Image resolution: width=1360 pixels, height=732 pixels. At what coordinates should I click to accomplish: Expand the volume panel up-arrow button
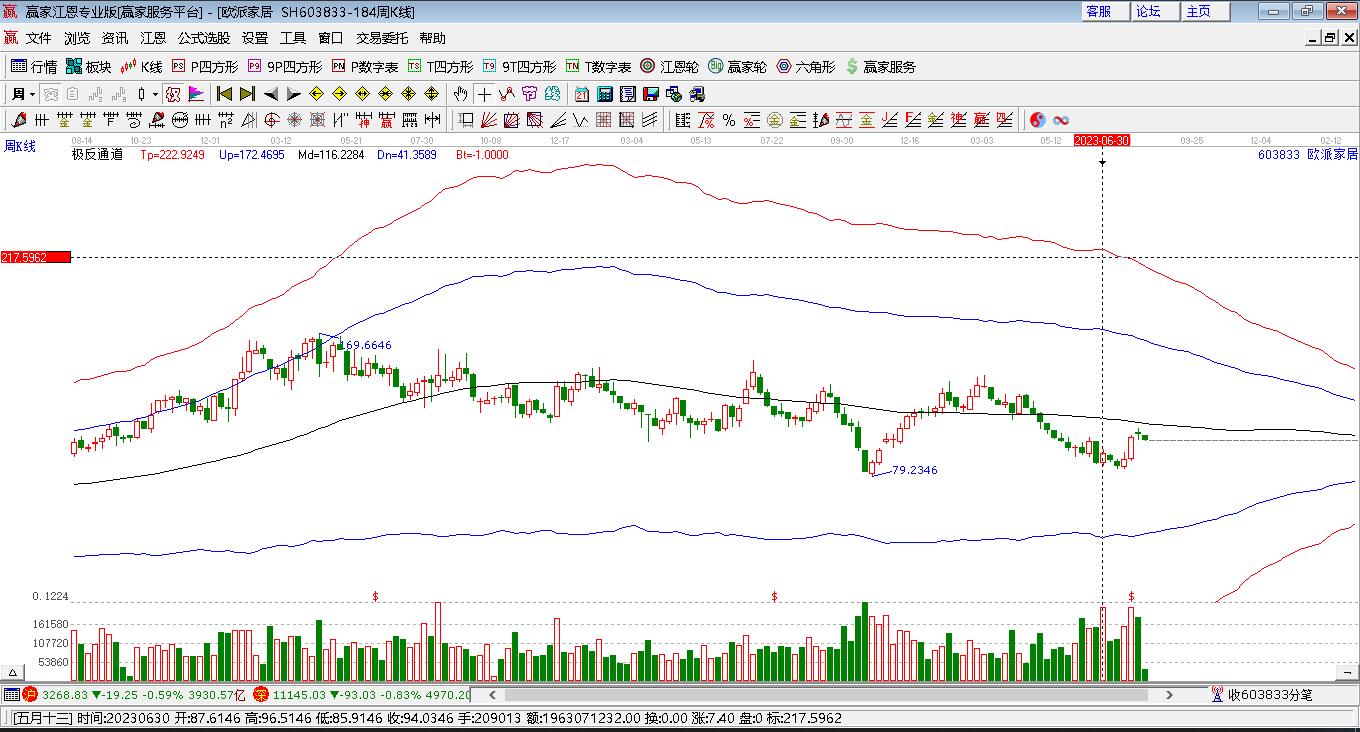pyautogui.click(x=14, y=673)
